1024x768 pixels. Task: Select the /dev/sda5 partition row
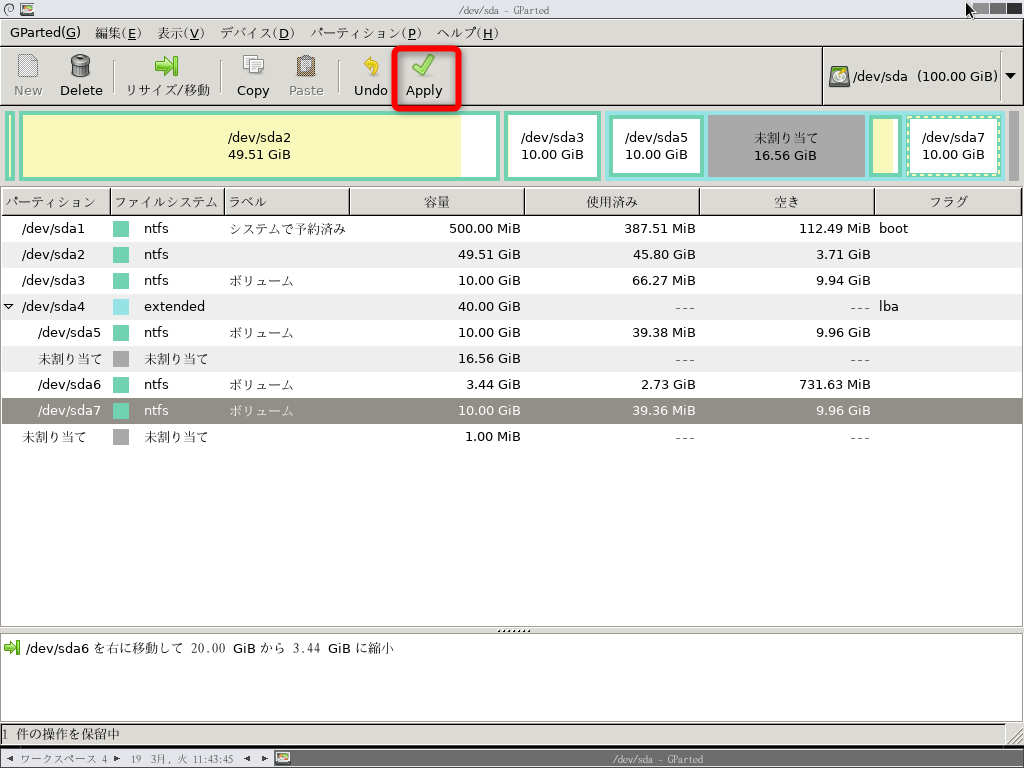pos(511,333)
